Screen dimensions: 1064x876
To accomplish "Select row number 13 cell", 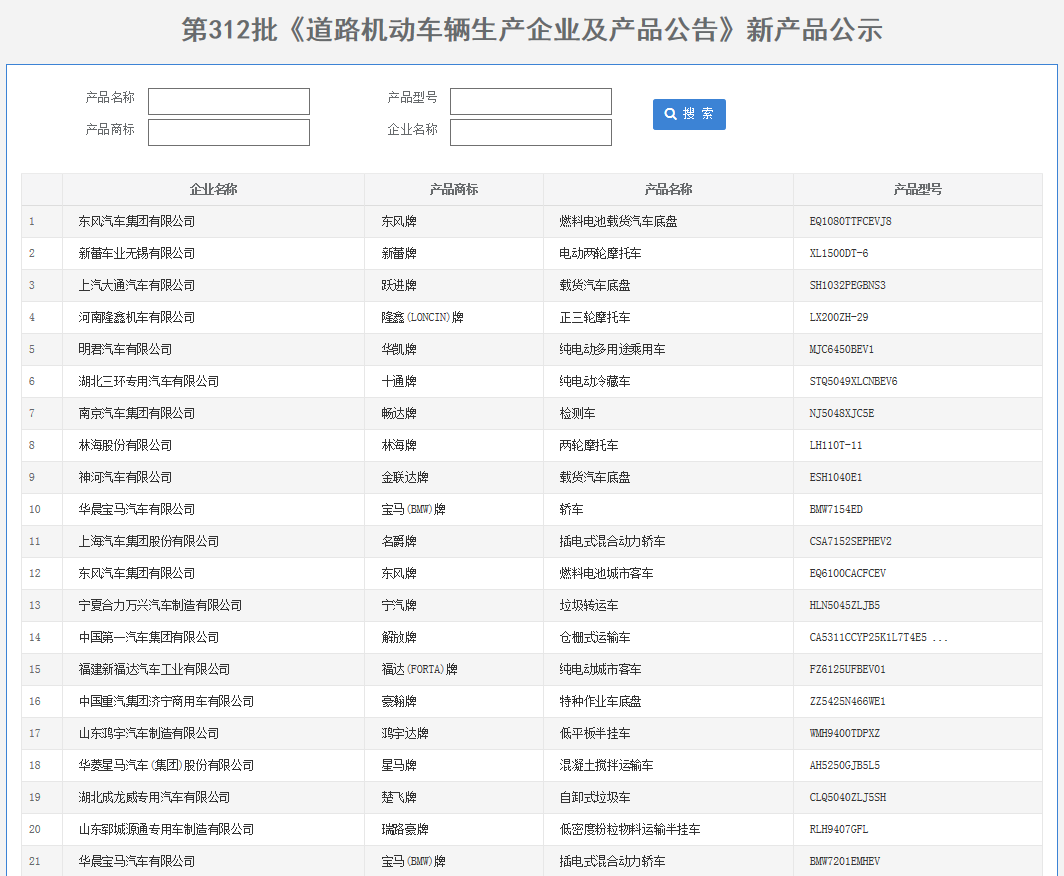I will (x=35, y=605).
